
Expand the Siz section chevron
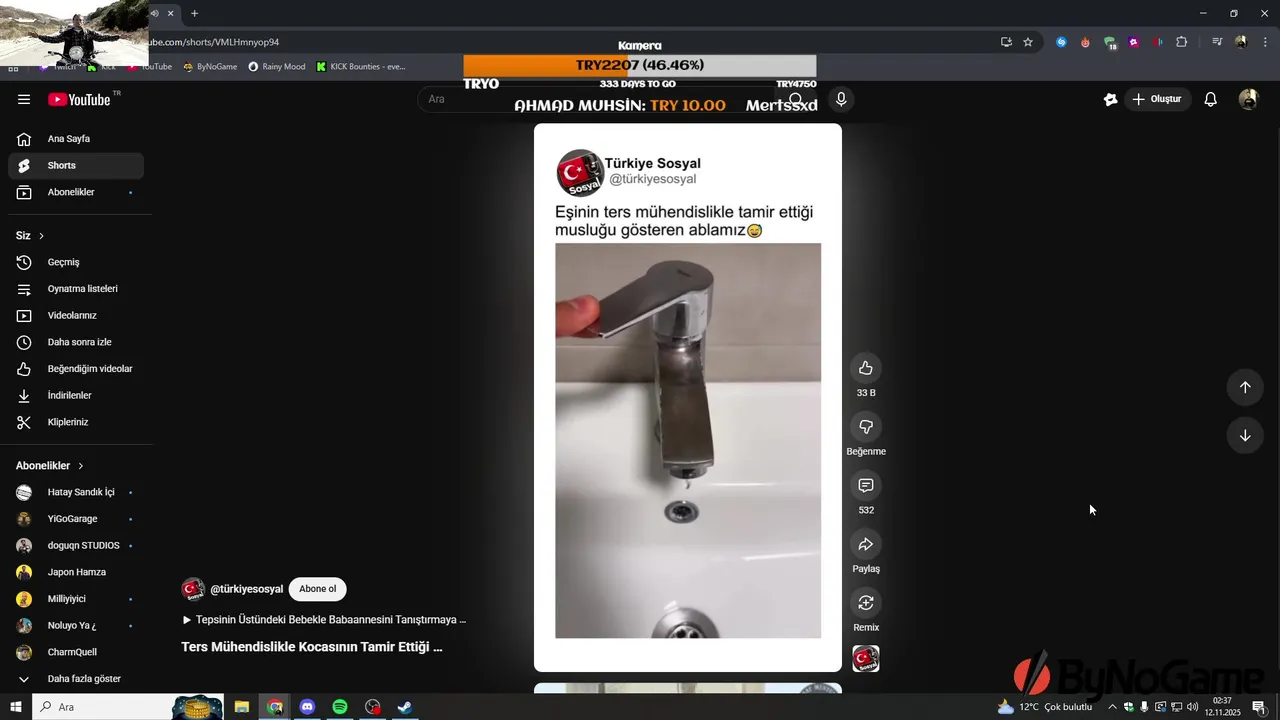click(41, 236)
